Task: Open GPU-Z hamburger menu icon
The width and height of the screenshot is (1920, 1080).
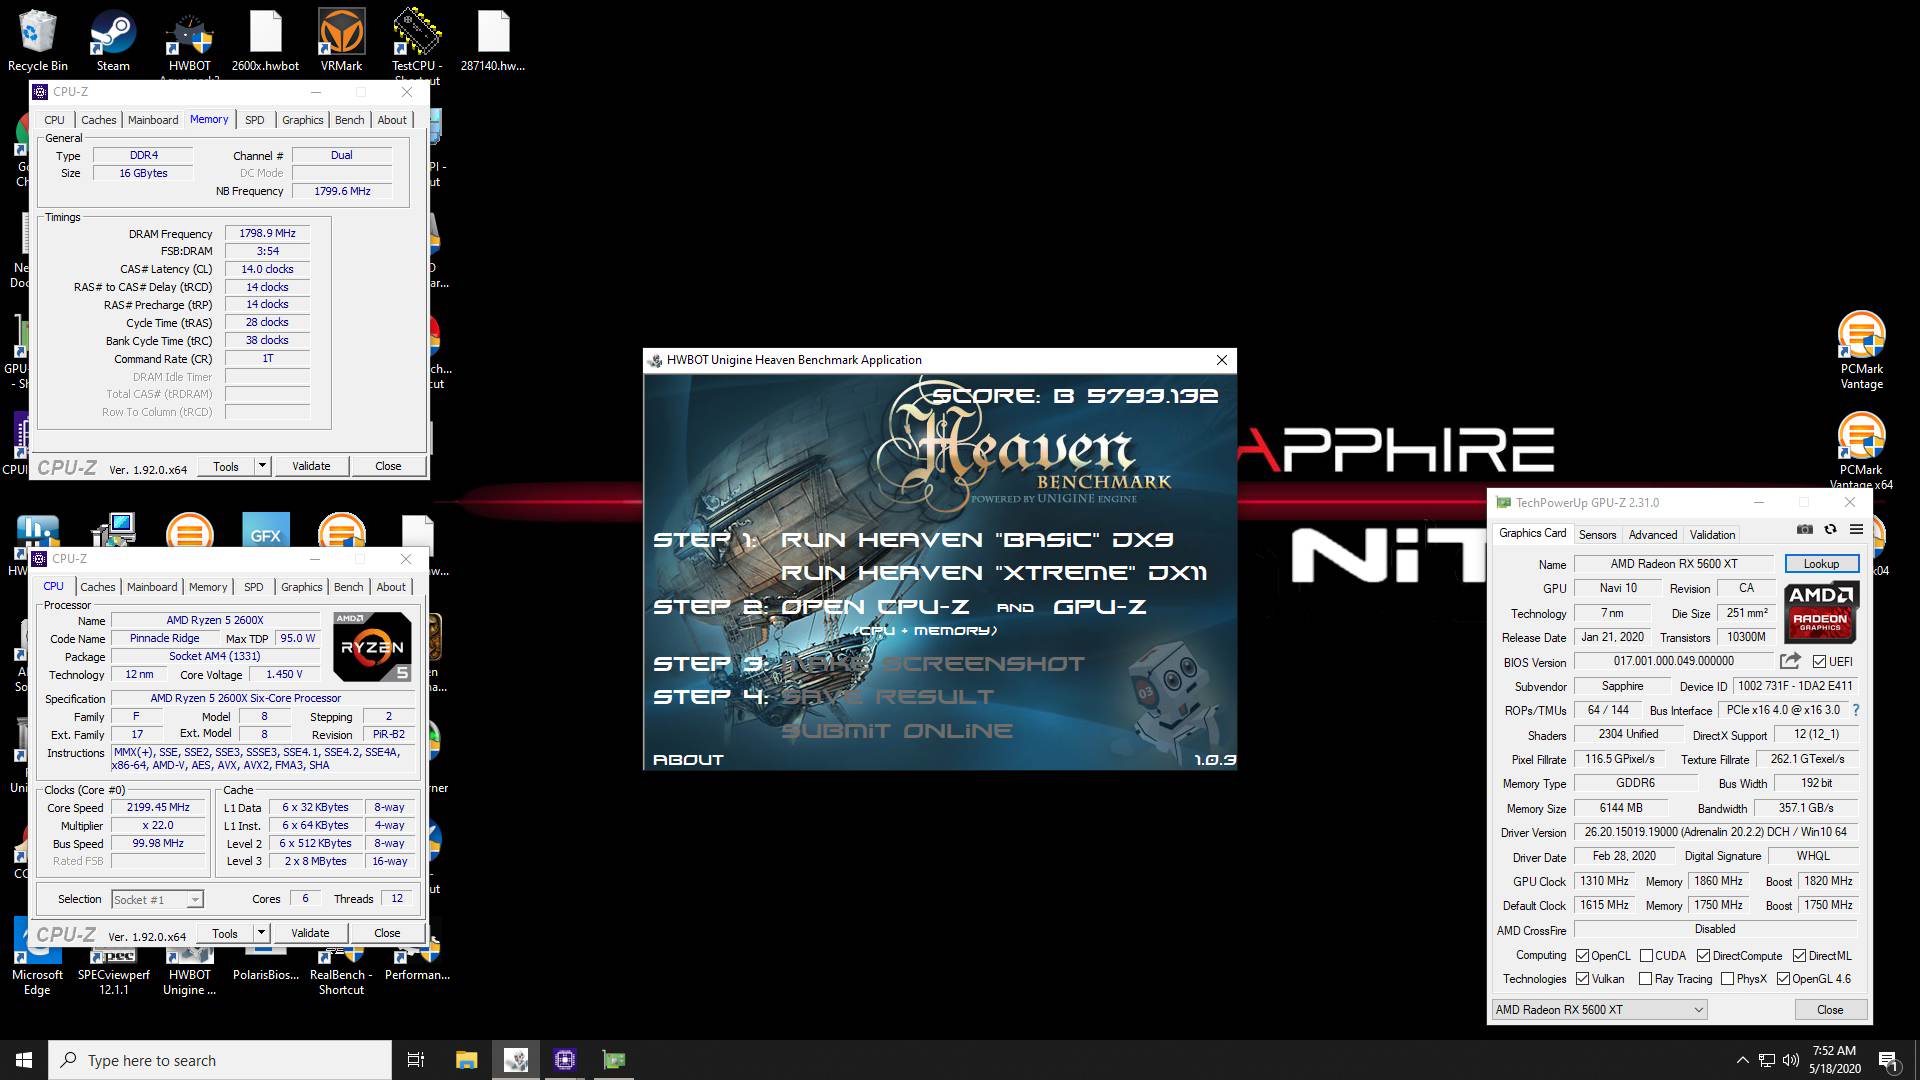Action: point(1856,530)
